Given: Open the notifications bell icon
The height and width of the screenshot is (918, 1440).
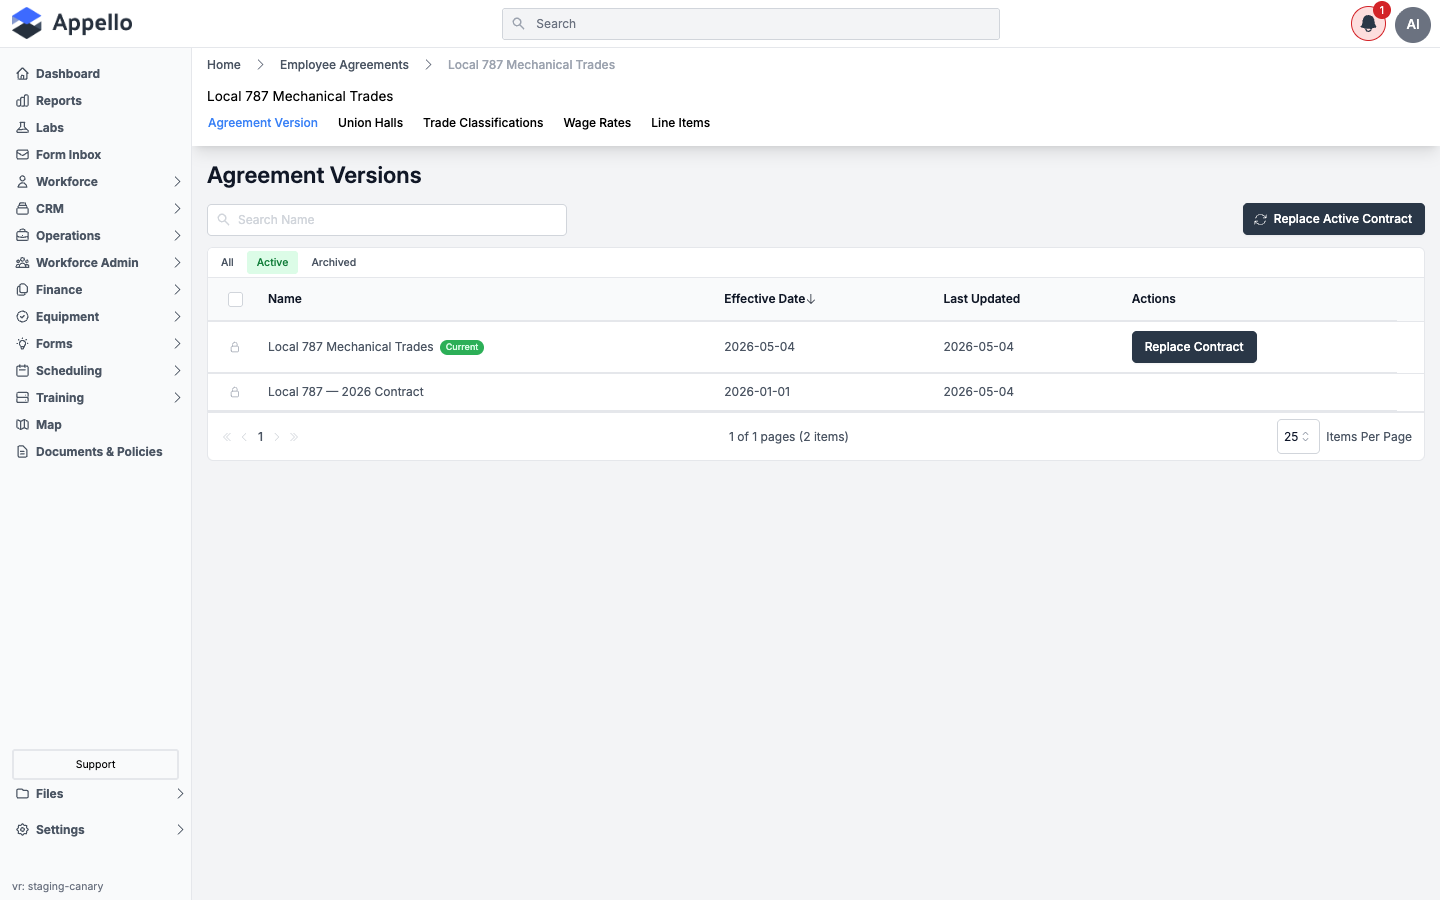Looking at the screenshot, I should point(1368,24).
